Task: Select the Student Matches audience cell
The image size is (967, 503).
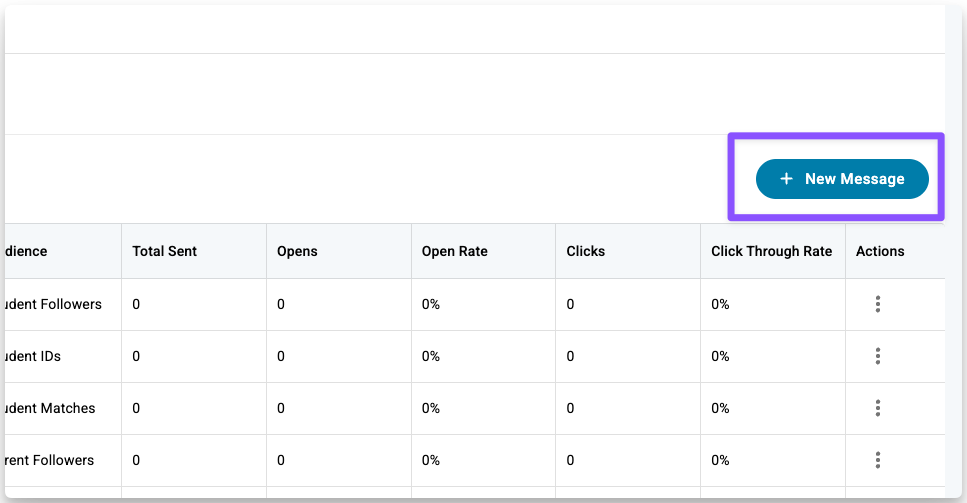Action: (50, 408)
